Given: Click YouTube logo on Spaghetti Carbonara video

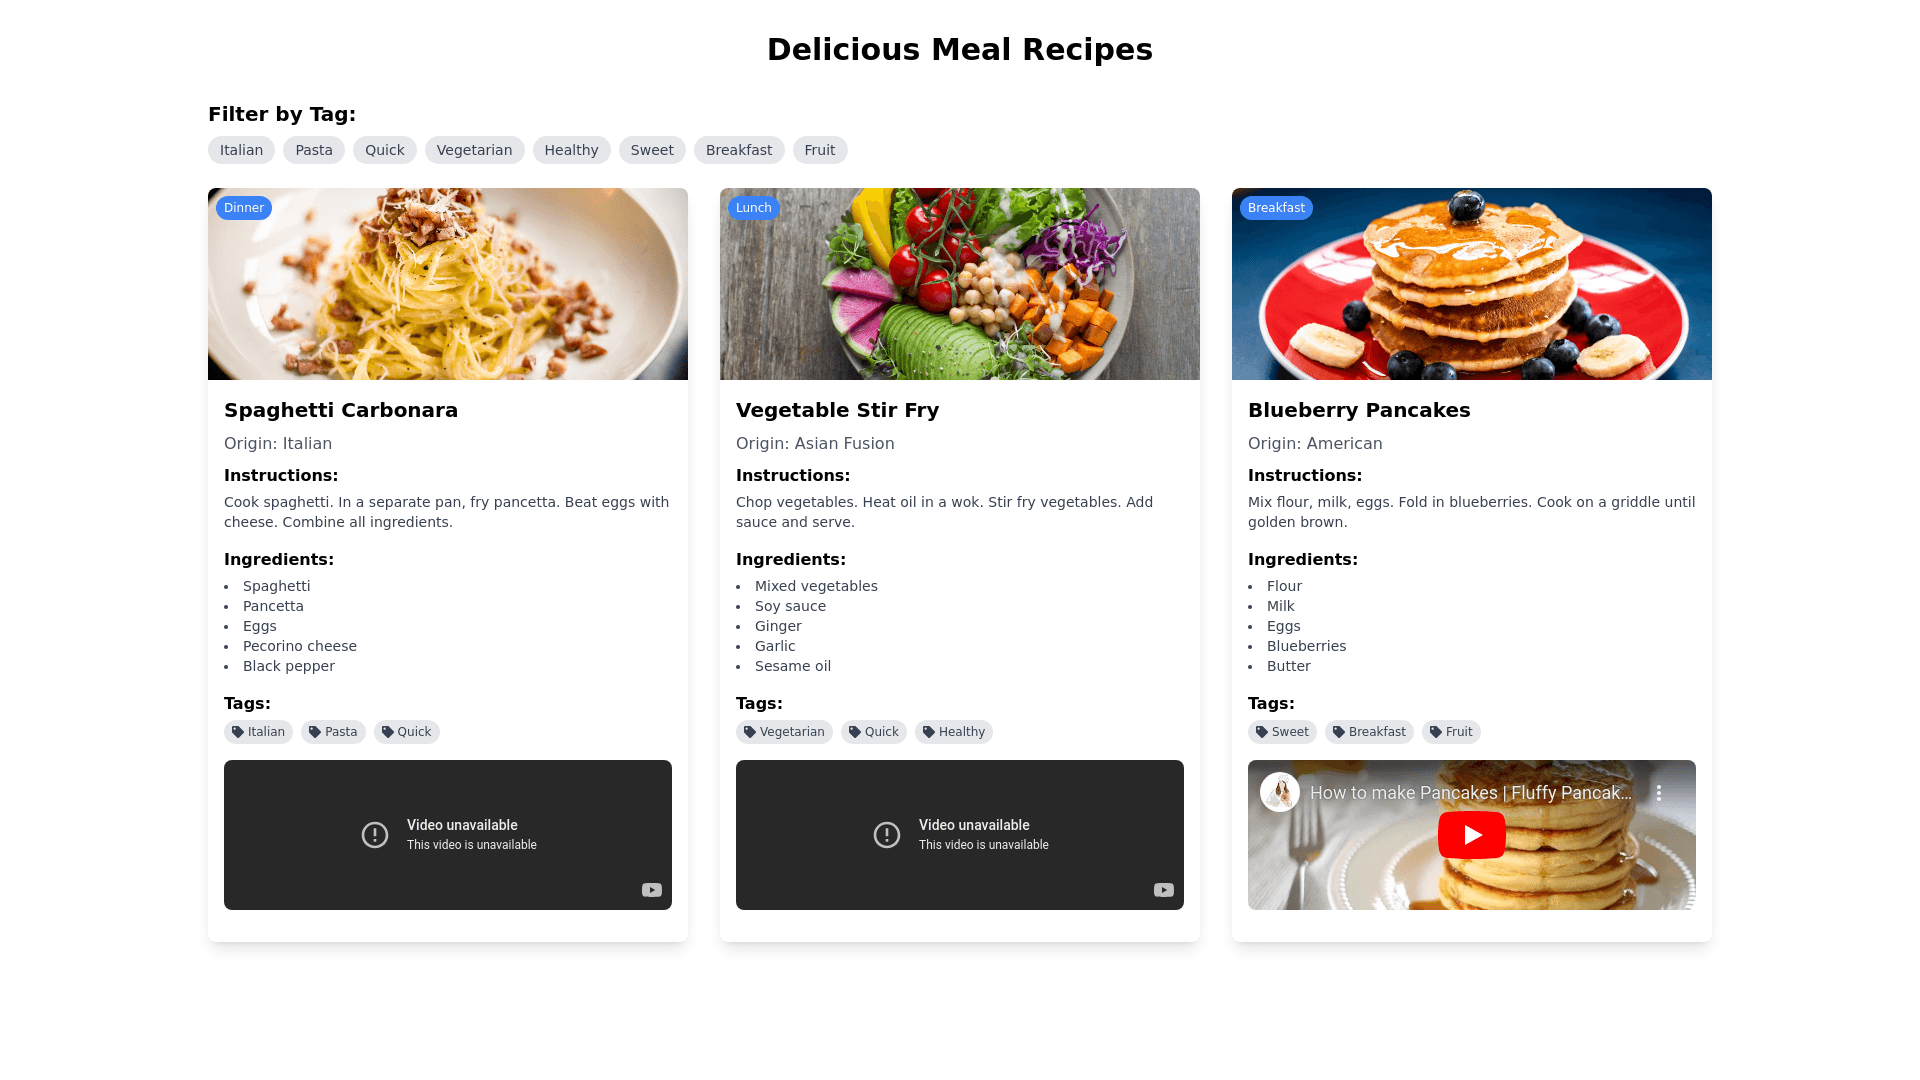Looking at the screenshot, I should [x=652, y=890].
